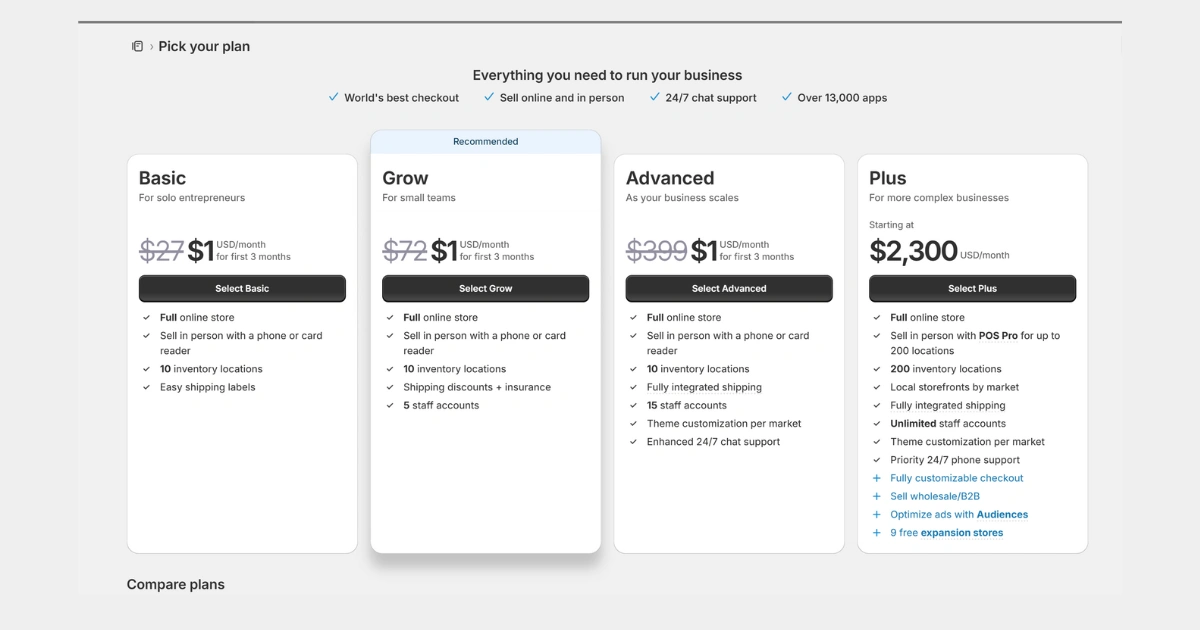Image resolution: width=1200 pixels, height=630 pixels.
Task: Click the 9 free expansion stores link
Action: pos(946,533)
